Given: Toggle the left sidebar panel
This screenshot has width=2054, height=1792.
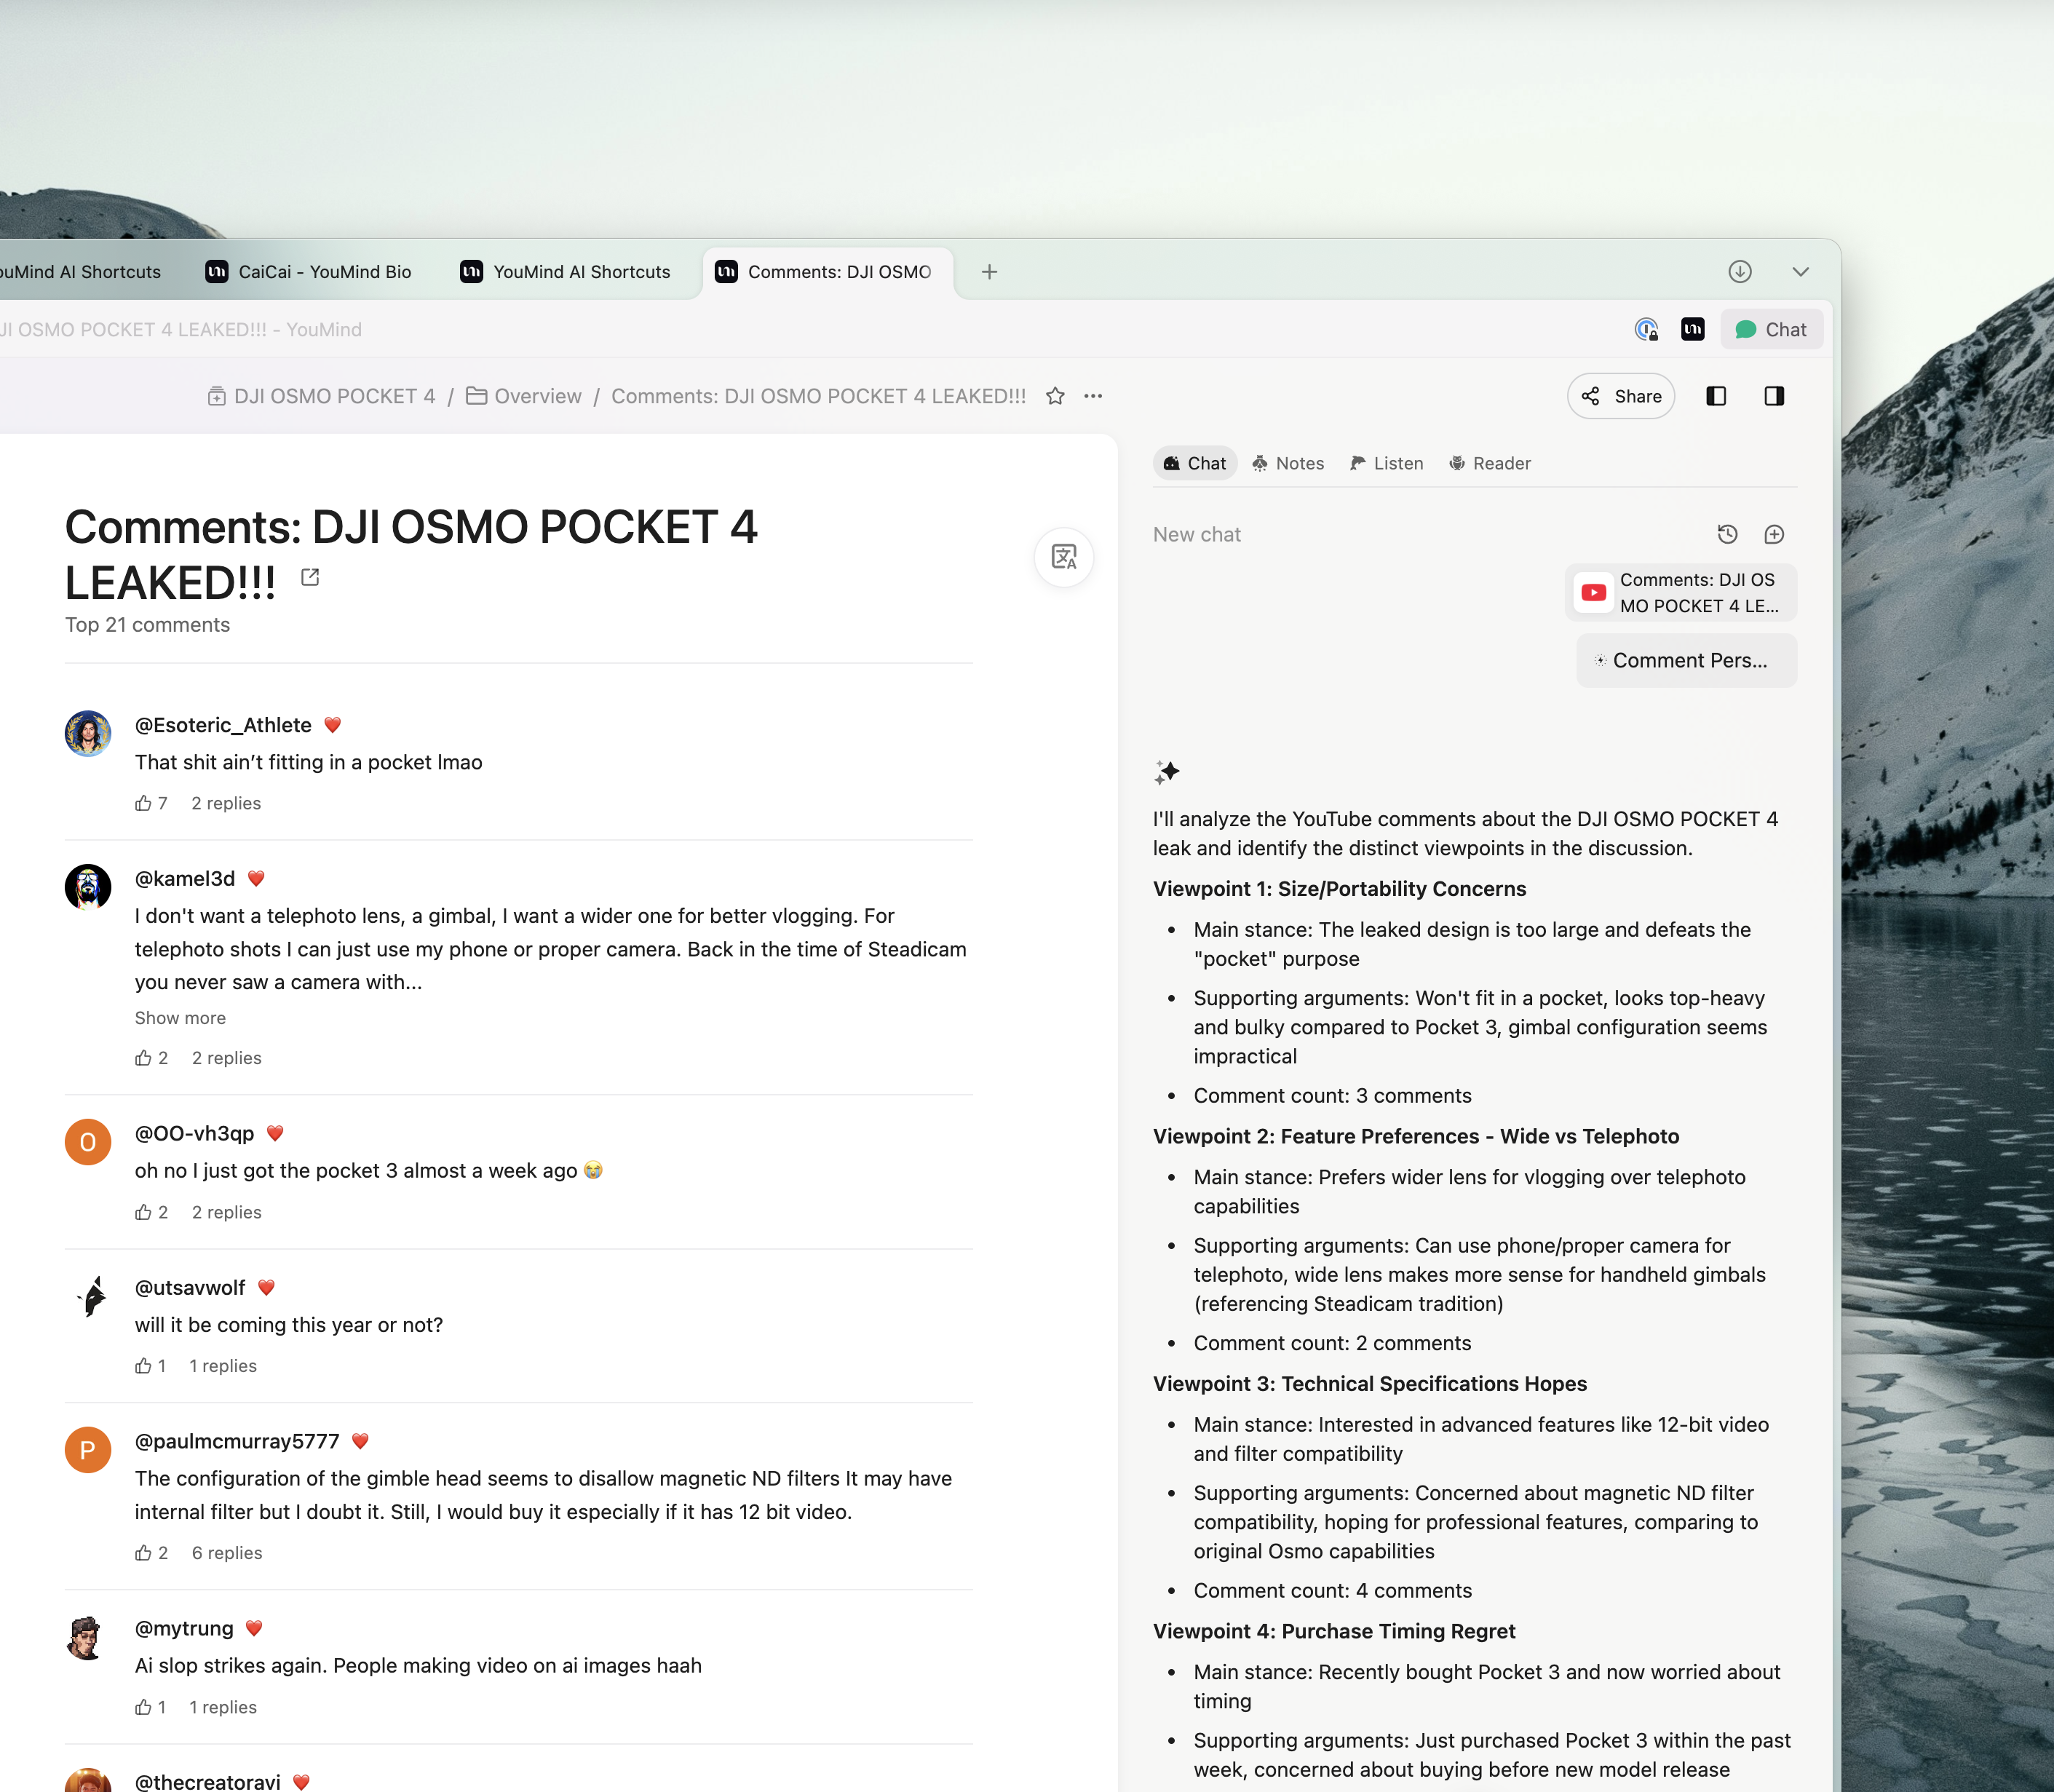Looking at the screenshot, I should point(1716,396).
